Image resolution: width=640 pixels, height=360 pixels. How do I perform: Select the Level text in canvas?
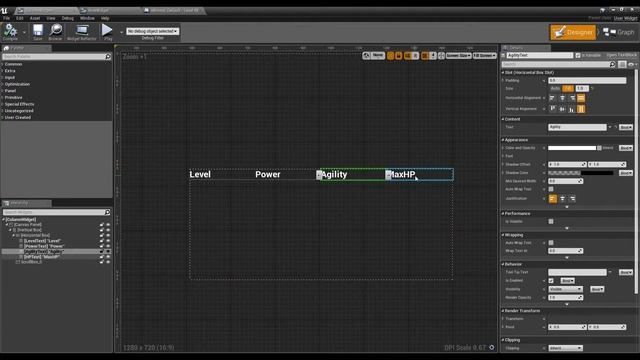200,174
